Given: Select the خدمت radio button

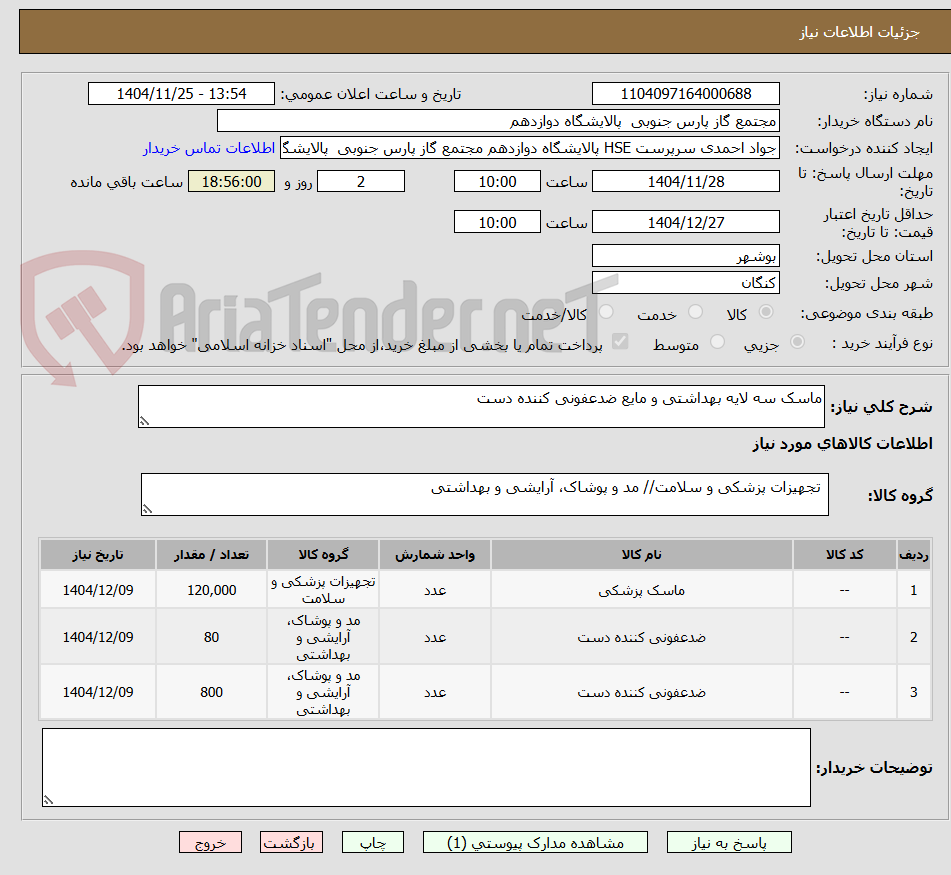Looking at the screenshot, I should click(x=696, y=312).
